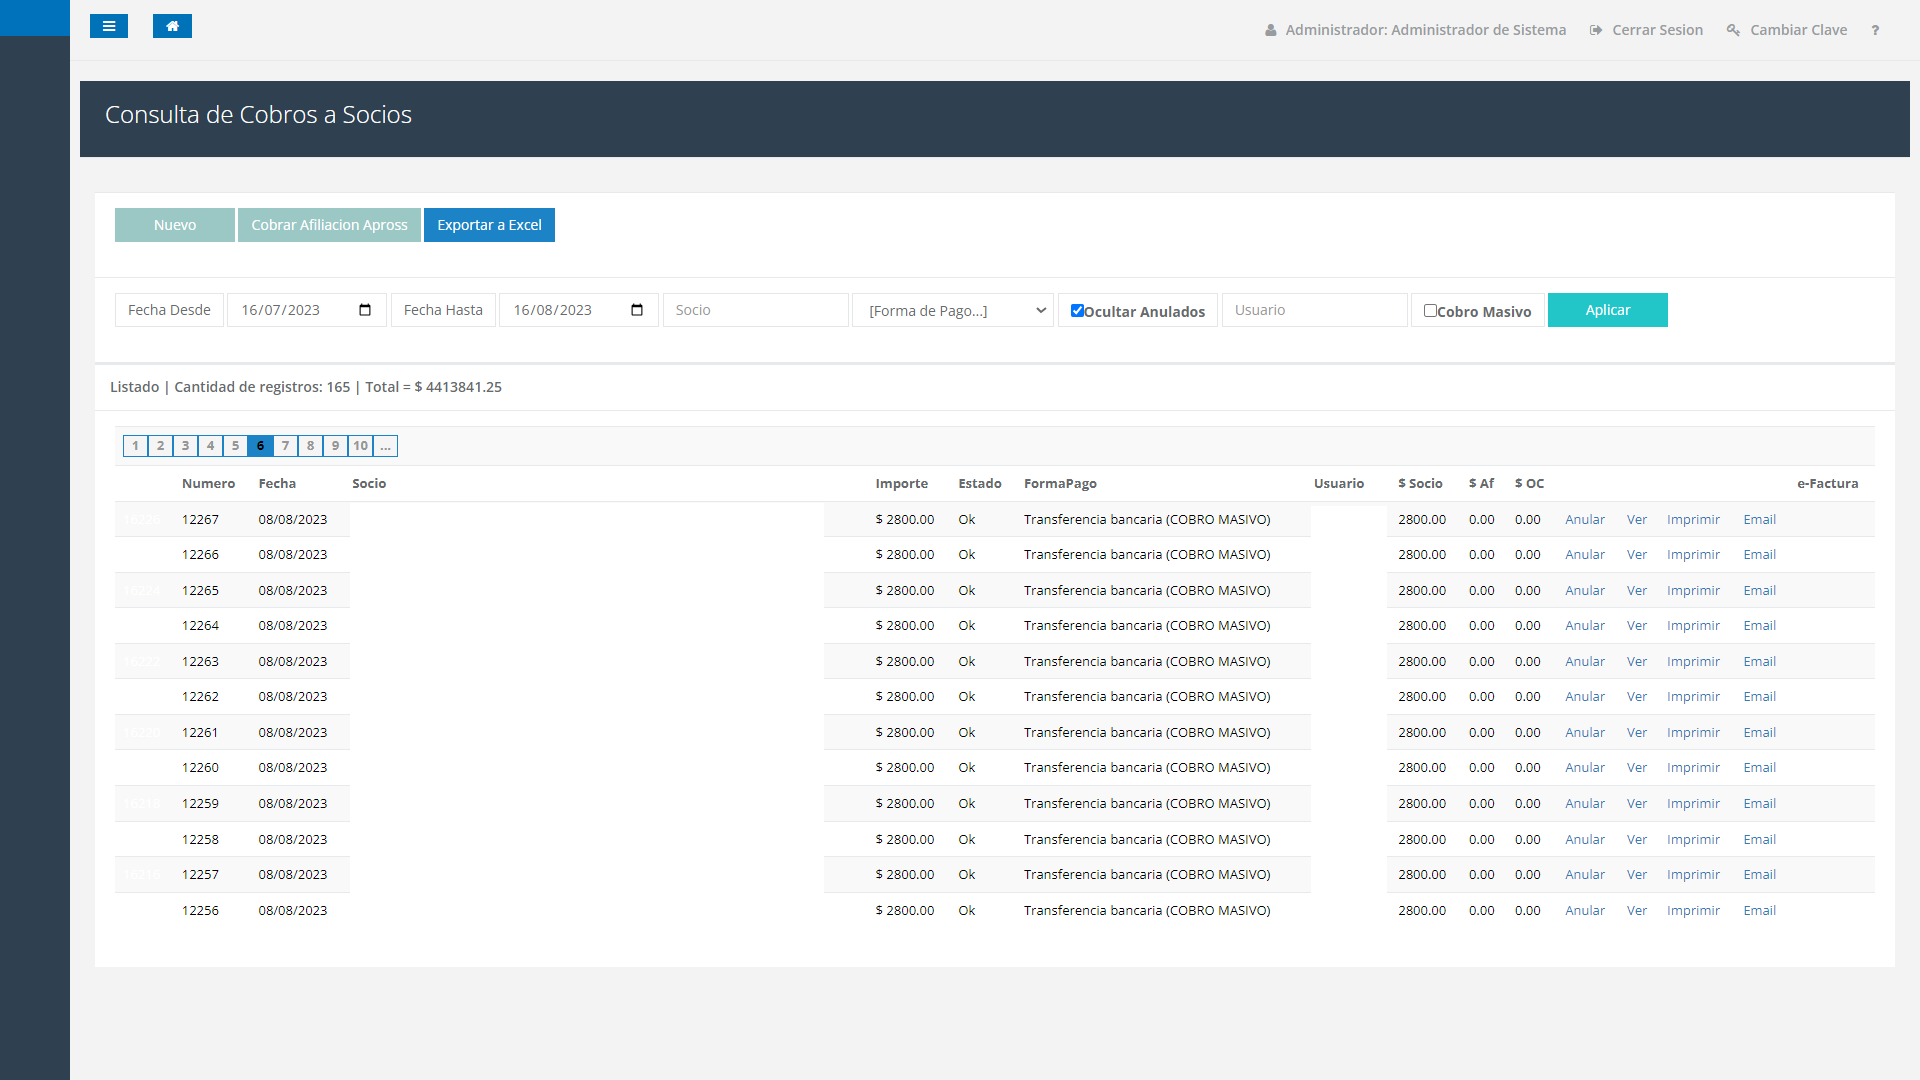Focus the Socio filter field
Screen dimensions: 1920x1080
tap(755, 310)
